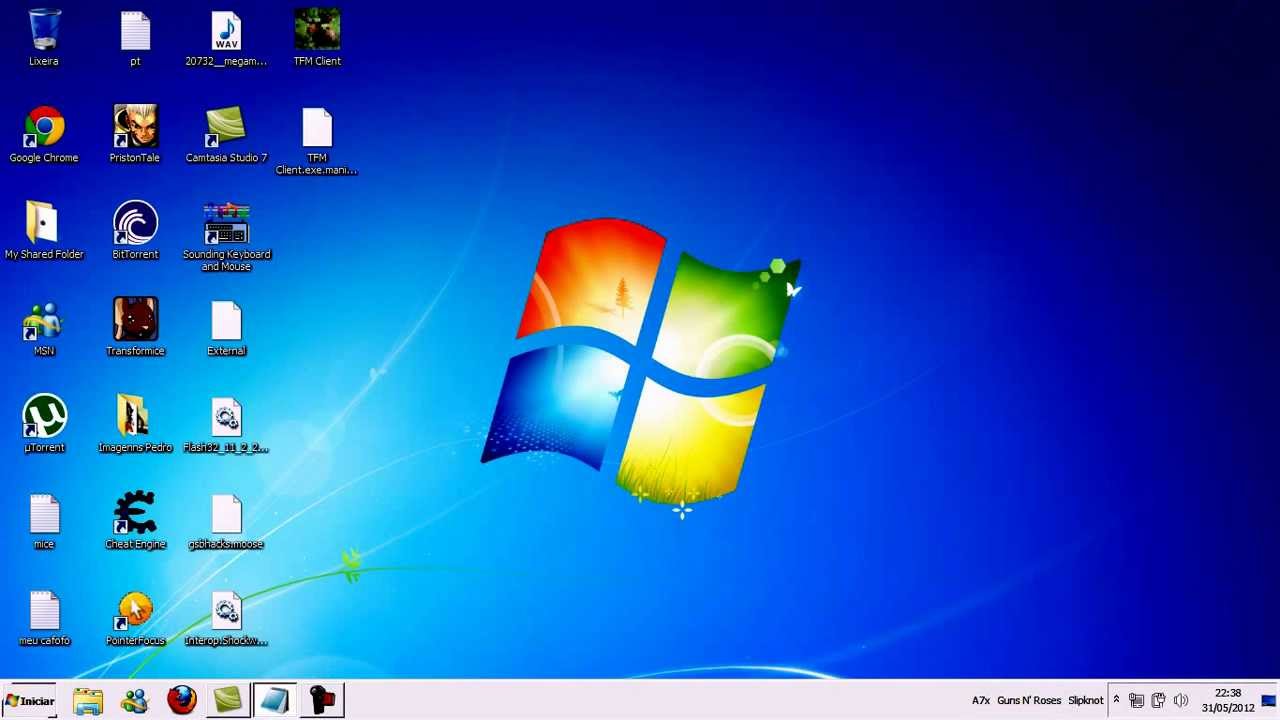Launch Firefox from the taskbar
The height and width of the screenshot is (720, 1280).
click(x=182, y=700)
